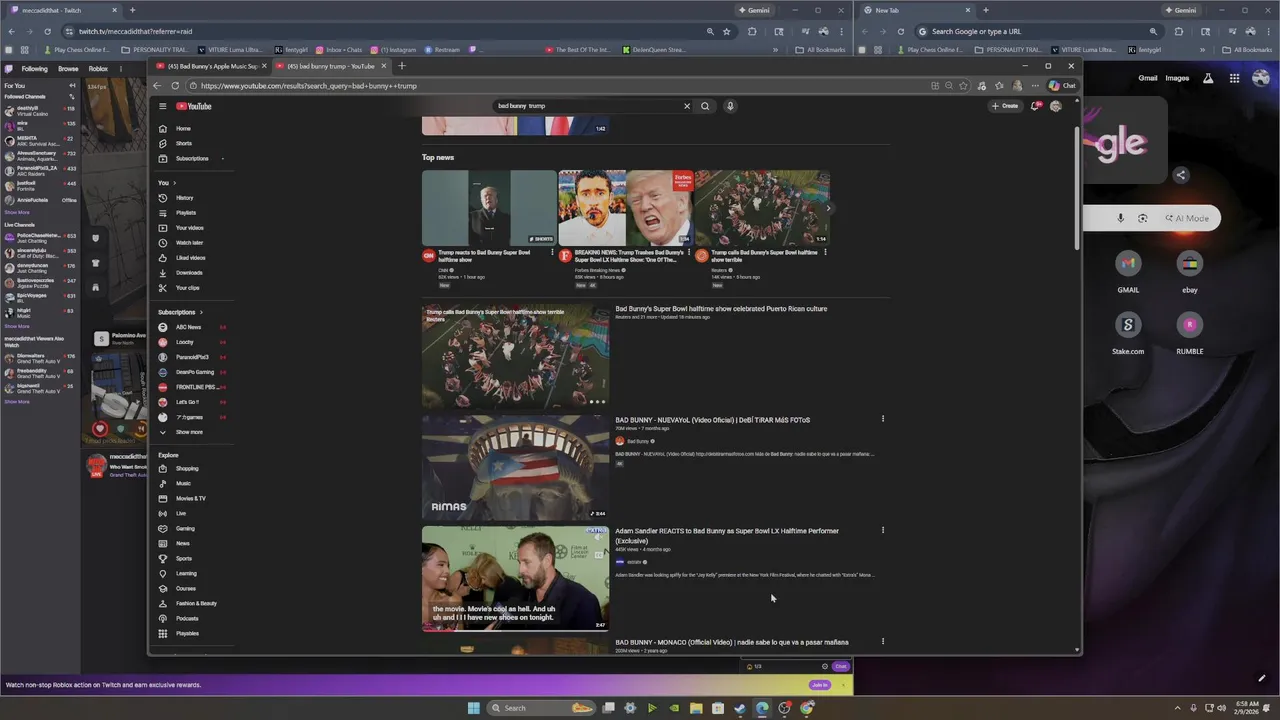This screenshot has width=1280, height=720.
Task: Open Following tab in Twitch window
Action: 34,69
